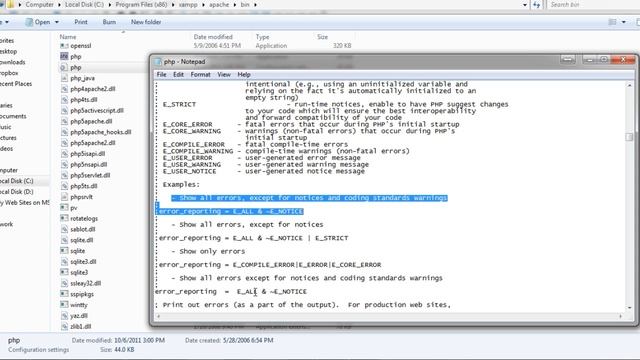This screenshot has width=640, height=360.
Task: Select php5apache_hooks.dll file icon
Action: (x=64, y=132)
